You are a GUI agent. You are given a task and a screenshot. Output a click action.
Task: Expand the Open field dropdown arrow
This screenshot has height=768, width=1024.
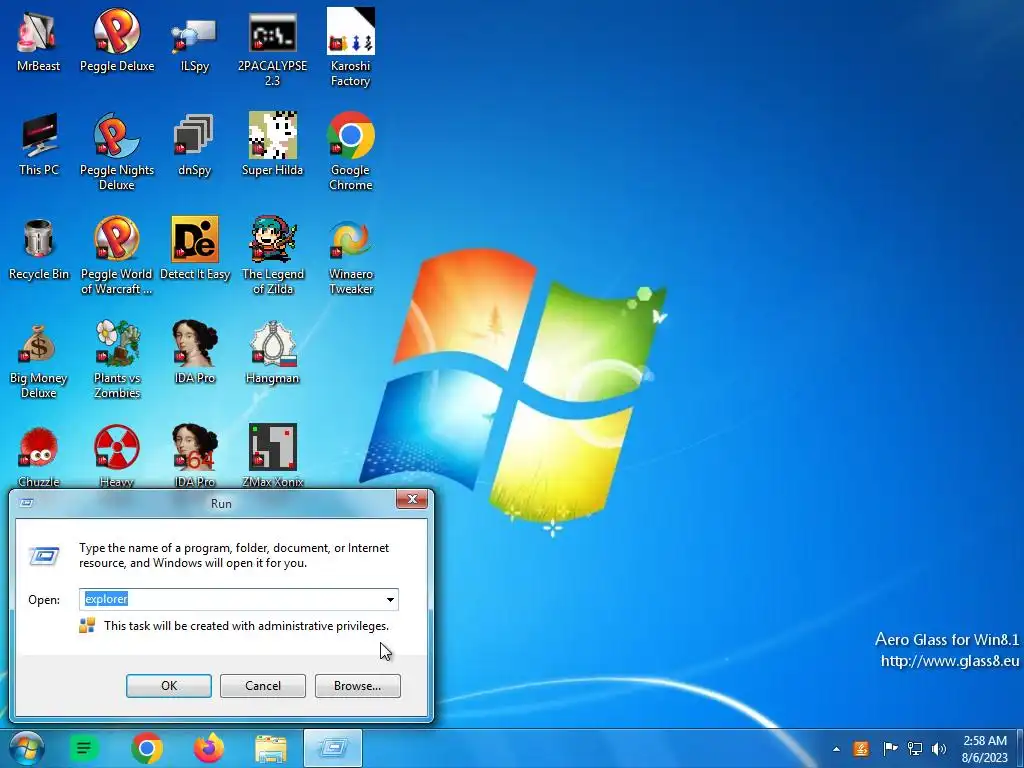click(390, 600)
